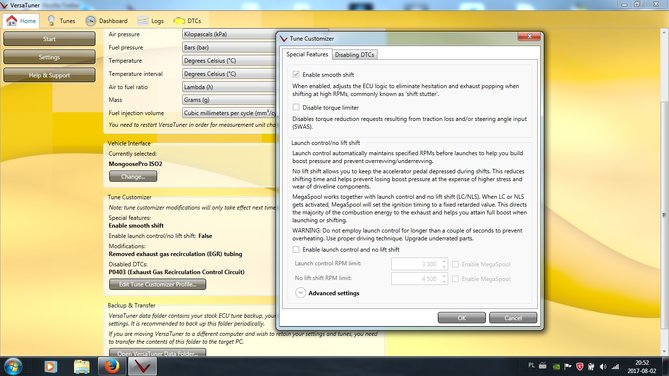Viewport: 669px width, 376px height.
Task: Click the Home house icon
Action: point(12,20)
